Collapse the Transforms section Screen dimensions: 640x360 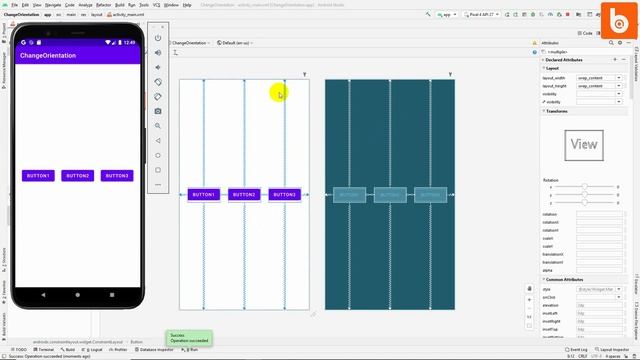coord(543,111)
